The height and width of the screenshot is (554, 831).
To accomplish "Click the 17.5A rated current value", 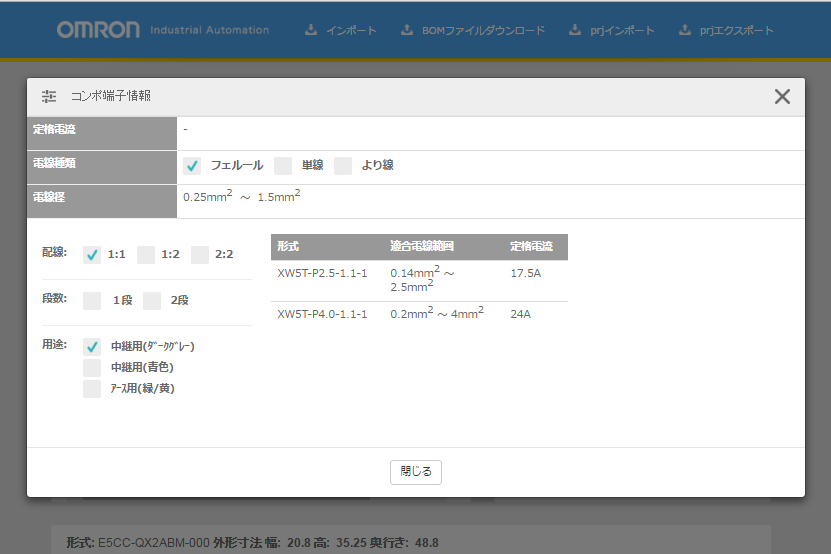I will pos(526,274).
